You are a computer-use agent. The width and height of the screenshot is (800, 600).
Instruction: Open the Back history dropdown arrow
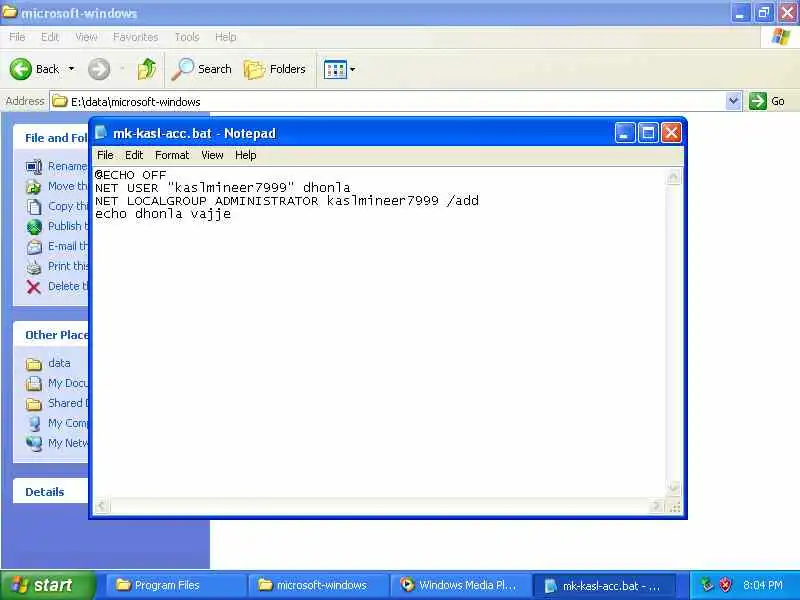point(71,68)
